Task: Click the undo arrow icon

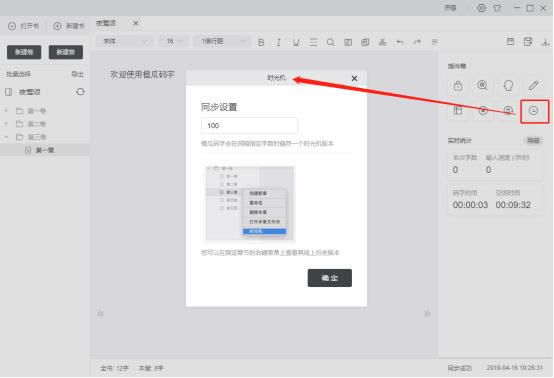Action: [400, 42]
